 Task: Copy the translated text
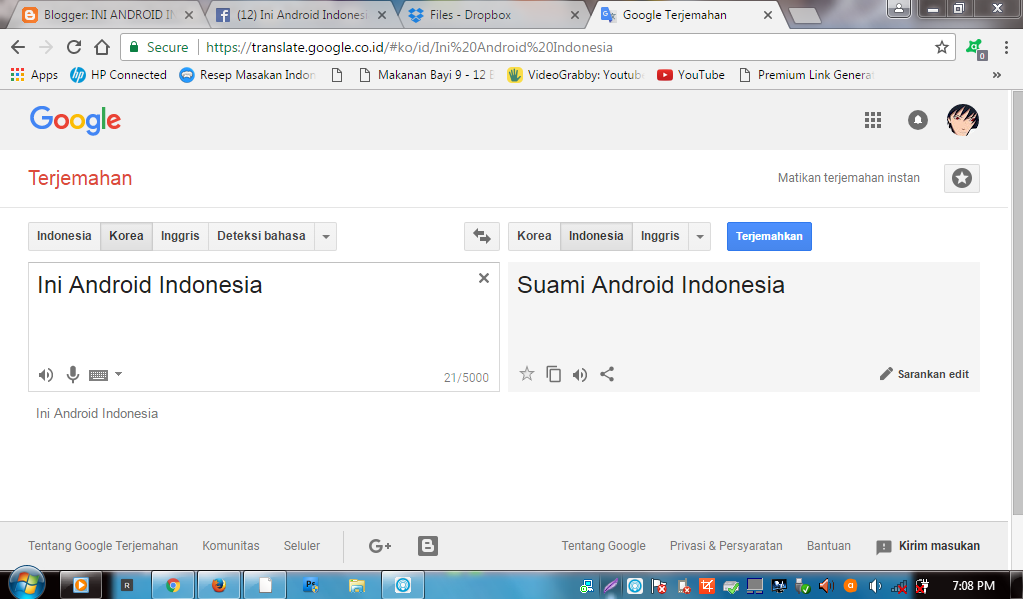point(553,374)
